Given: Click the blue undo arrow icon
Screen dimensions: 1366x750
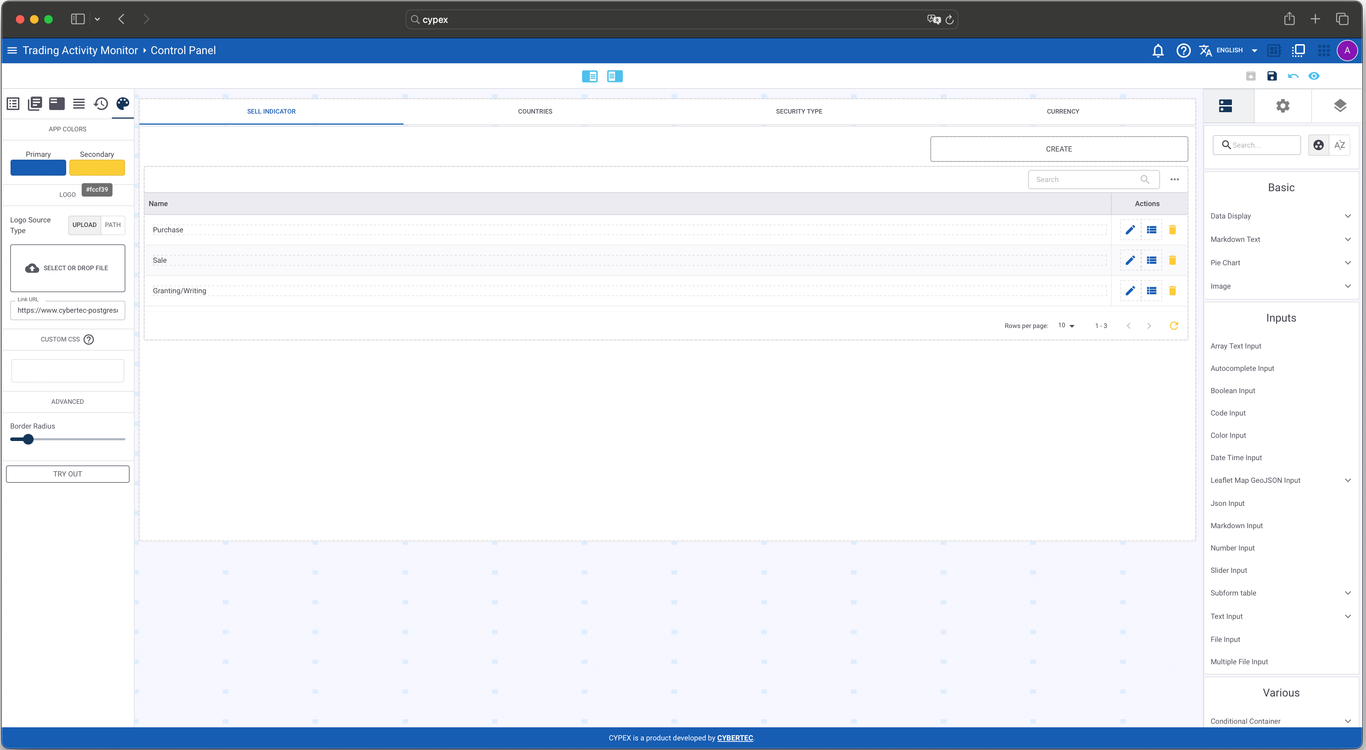Looking at the screenshot, I should tap(1293, 76).
